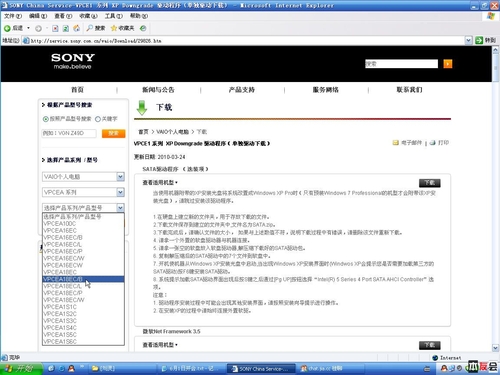
Task: Click the model number input field (例如: VGN Z46D)
Action: click(x=69, y=133)
